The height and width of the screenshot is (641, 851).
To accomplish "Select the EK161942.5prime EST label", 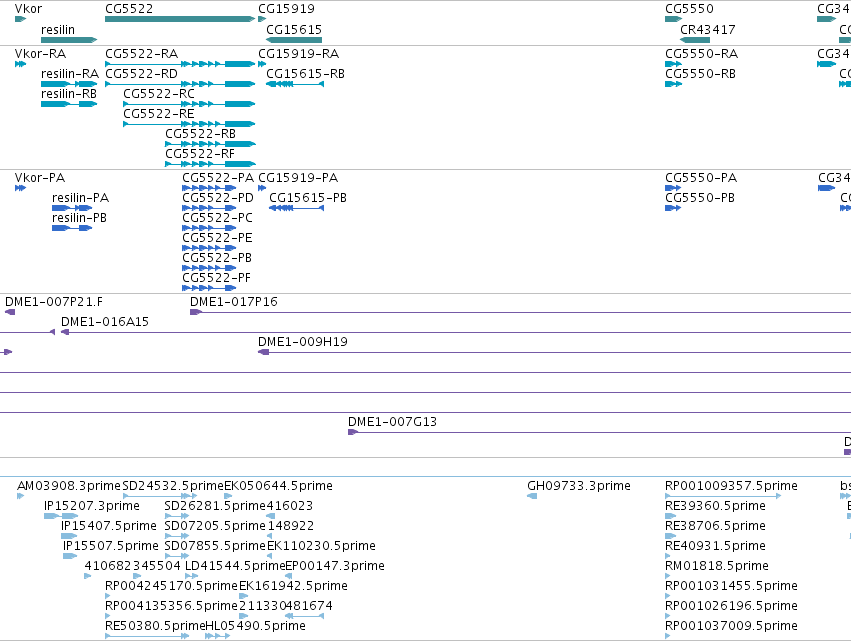I will (x=294, y=586).
